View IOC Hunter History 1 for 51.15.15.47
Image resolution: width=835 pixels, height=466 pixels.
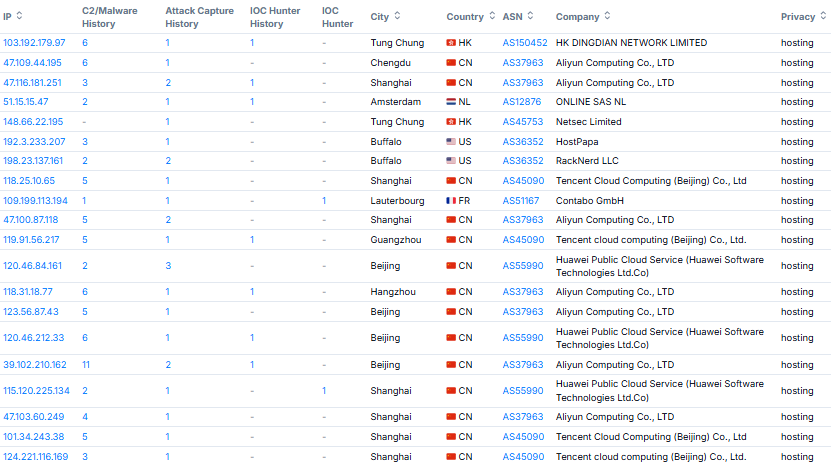point(252,102)
